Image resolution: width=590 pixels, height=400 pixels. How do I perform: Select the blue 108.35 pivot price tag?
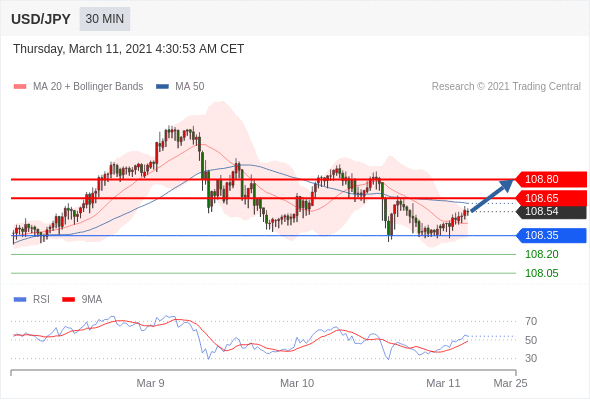550,236
